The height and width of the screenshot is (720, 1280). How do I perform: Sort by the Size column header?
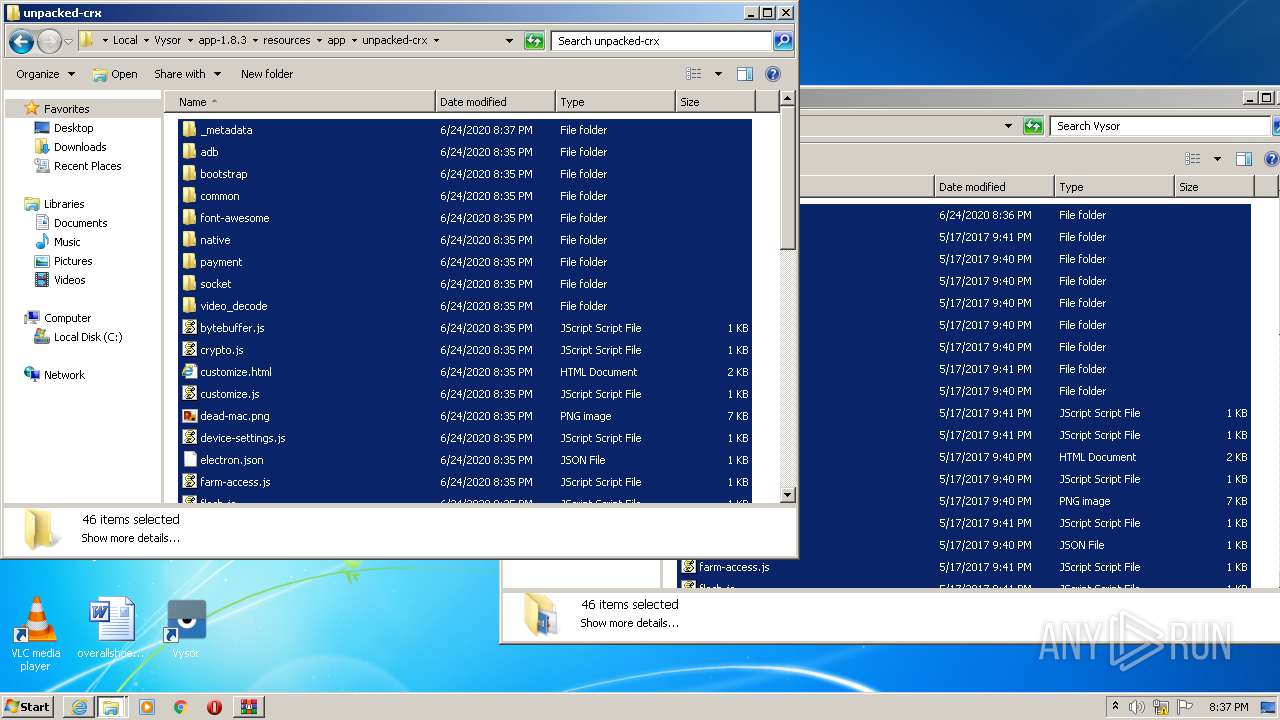(715, 102)
